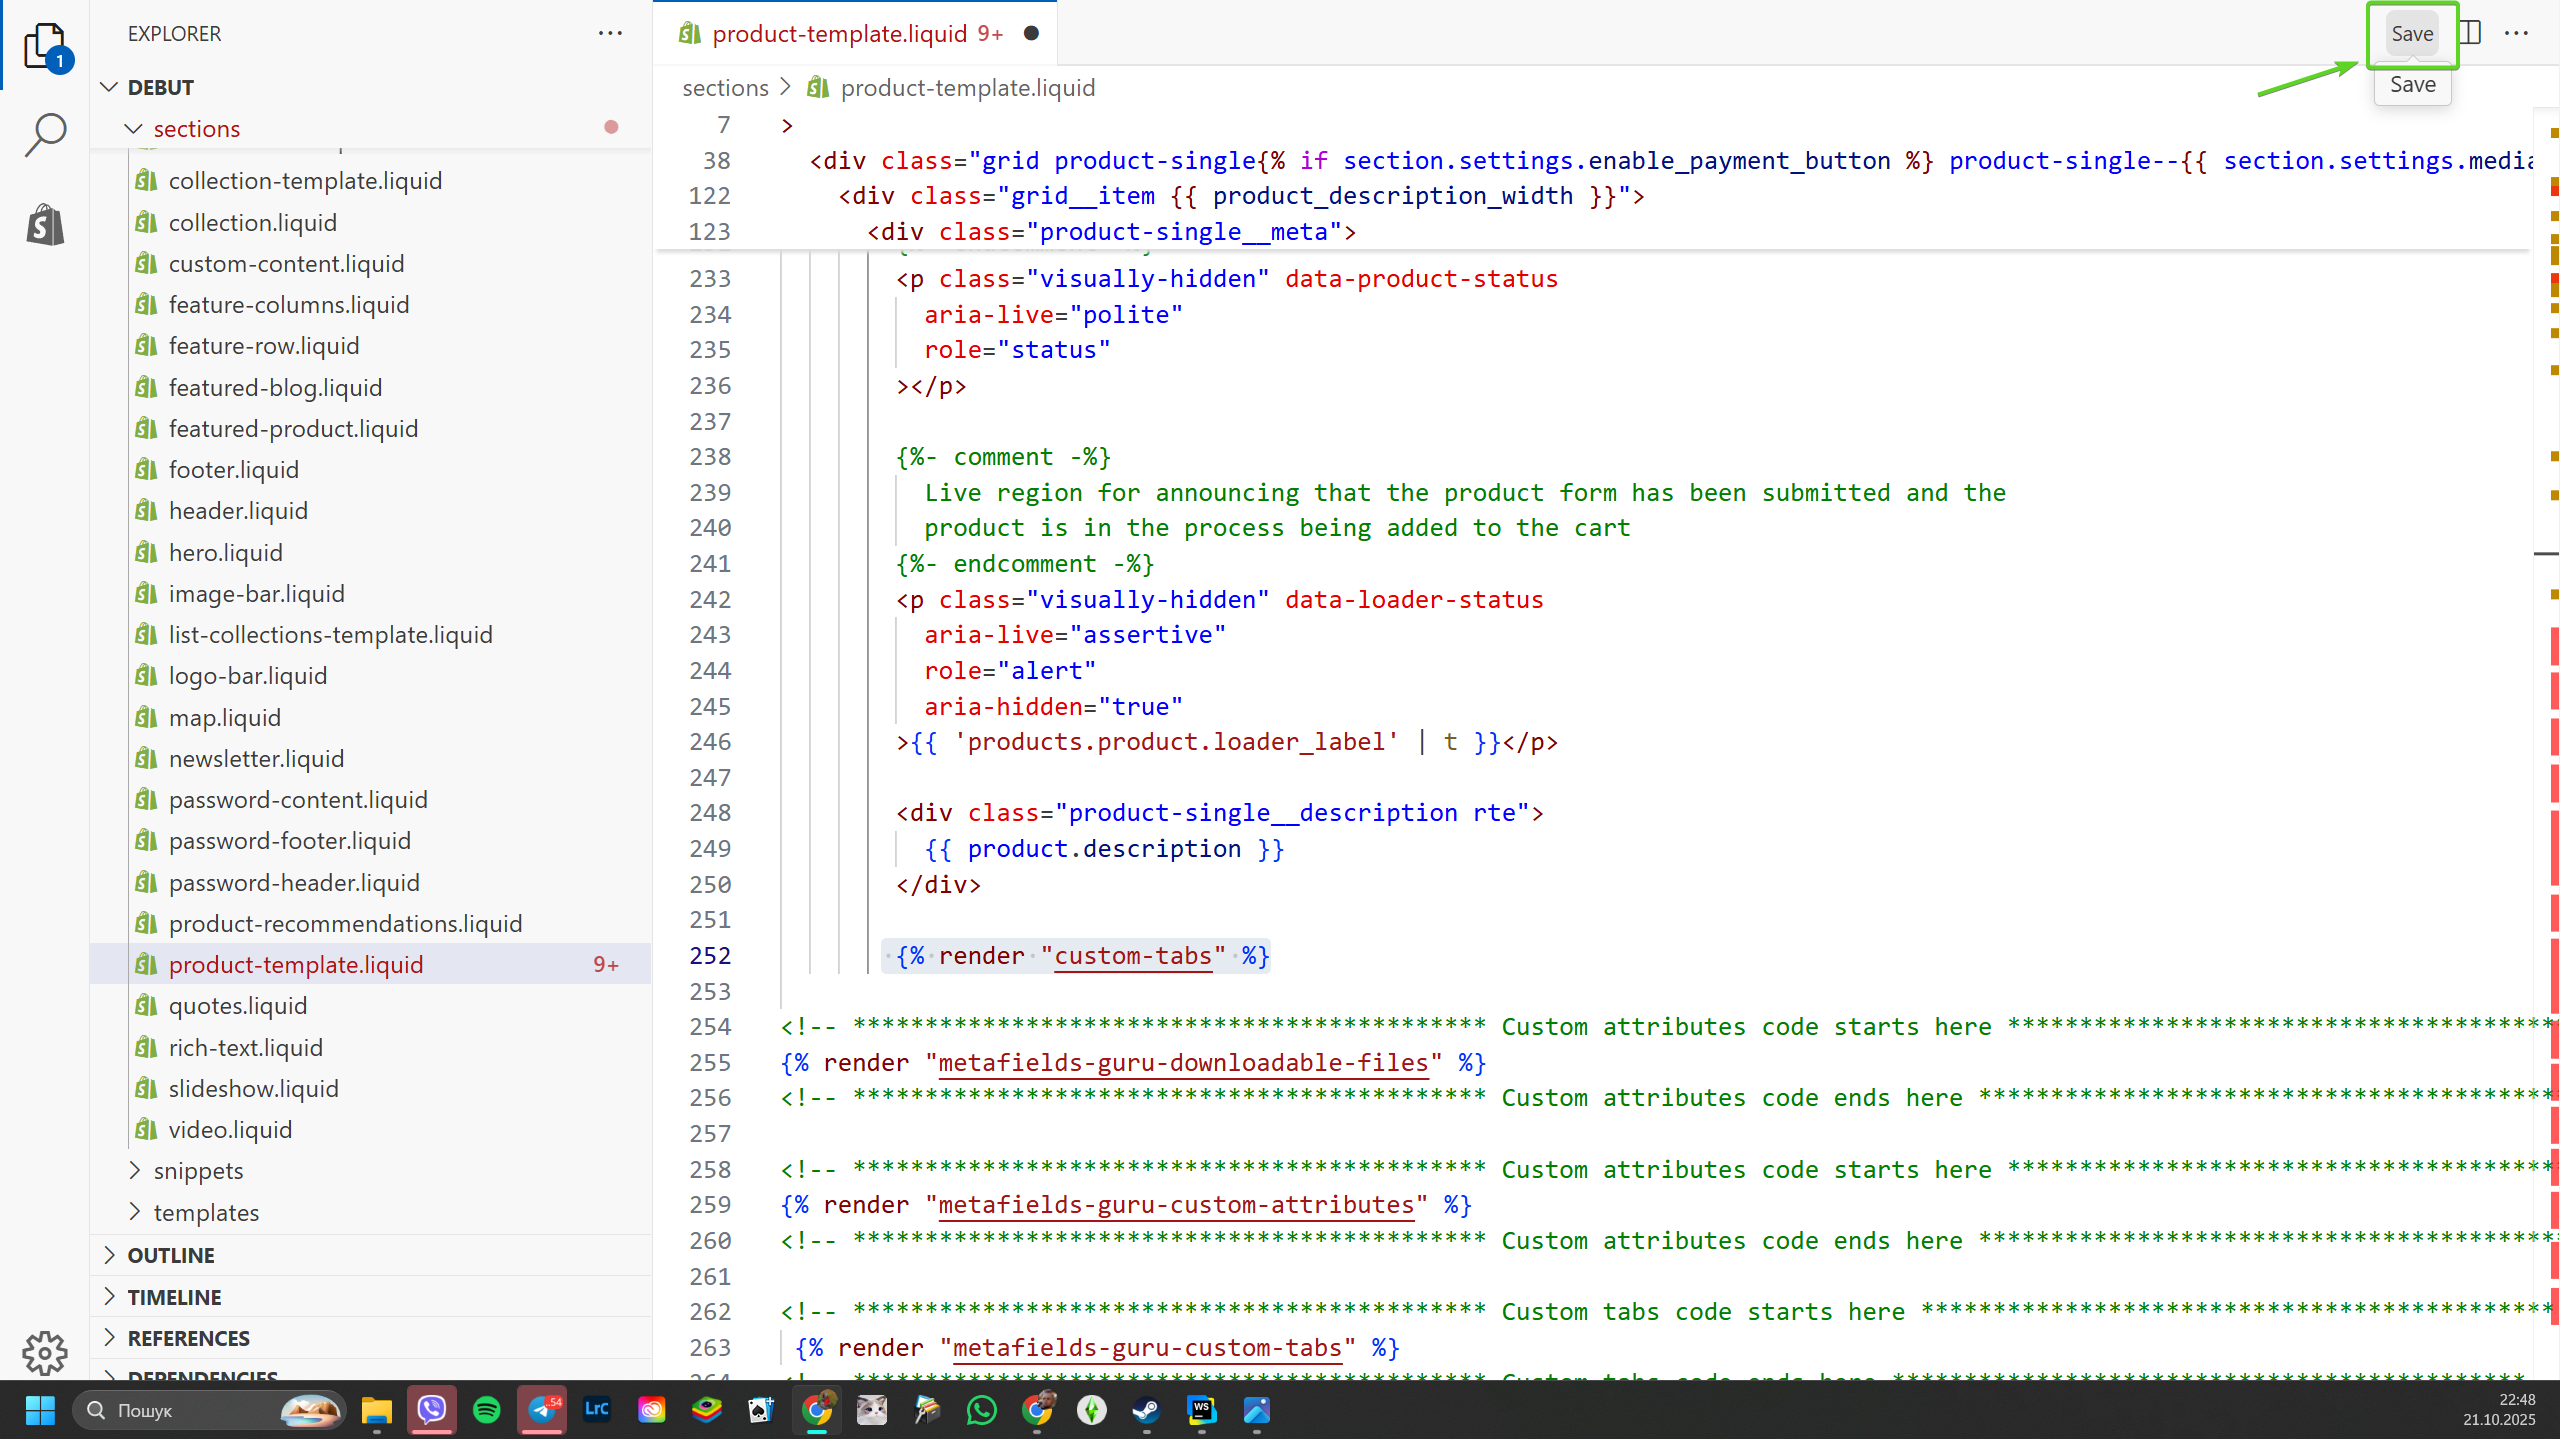The image size is (2560, 1439).
Task: Open header.liquid in file tree
Action: tap(238, 511)
